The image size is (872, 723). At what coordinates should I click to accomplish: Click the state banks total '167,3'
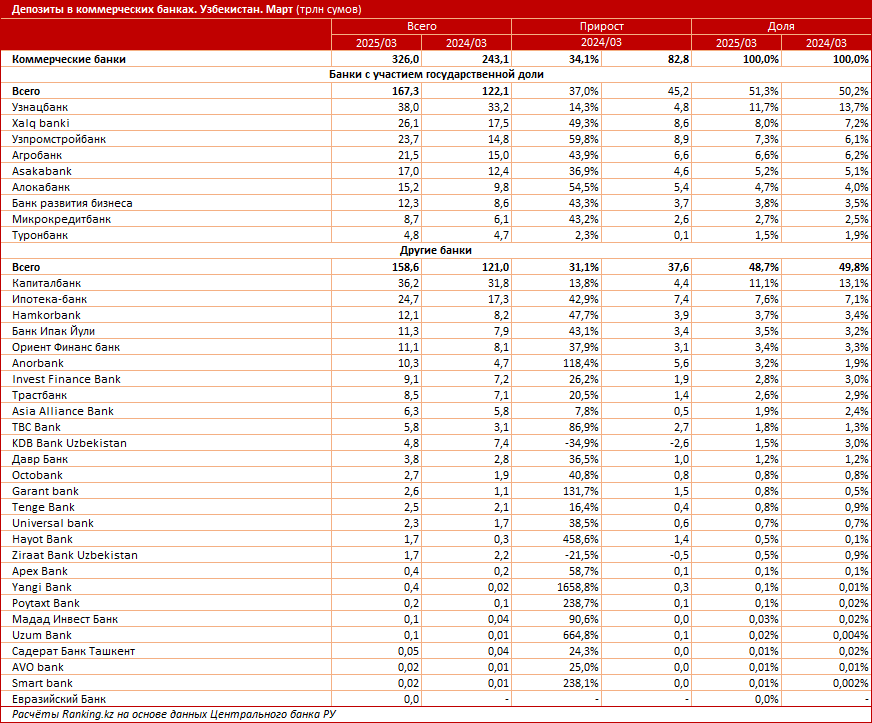click(405, 91)
